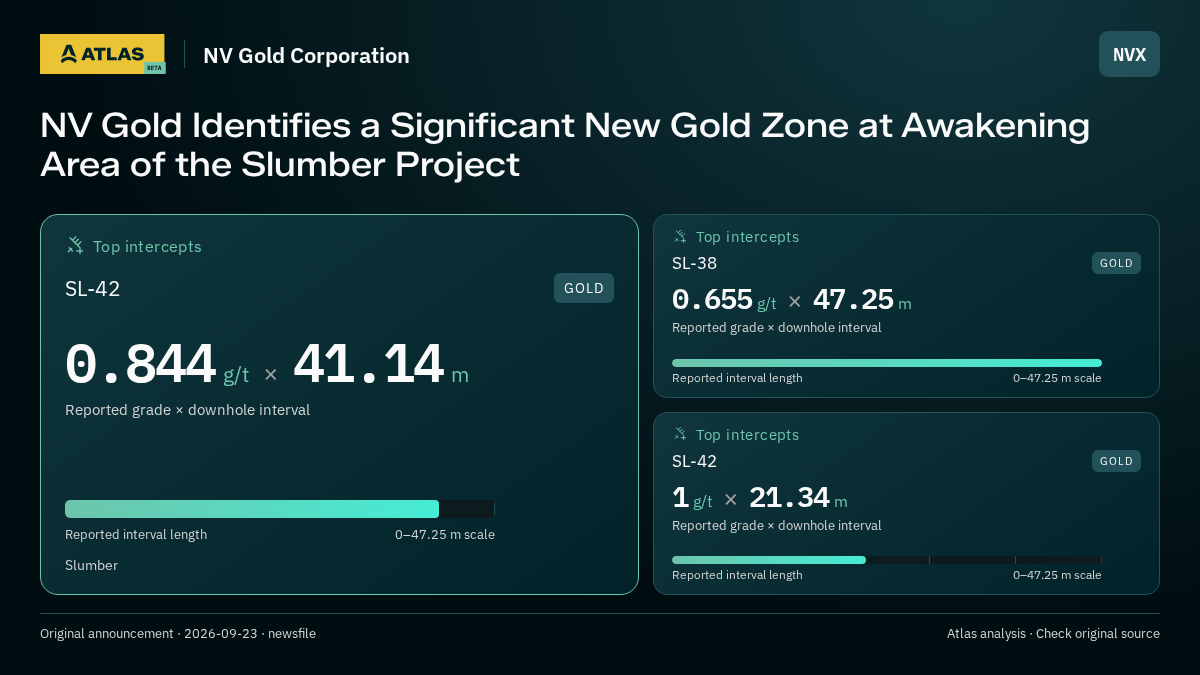Click the Atlas analysis check original source note

click(1053, 634)
